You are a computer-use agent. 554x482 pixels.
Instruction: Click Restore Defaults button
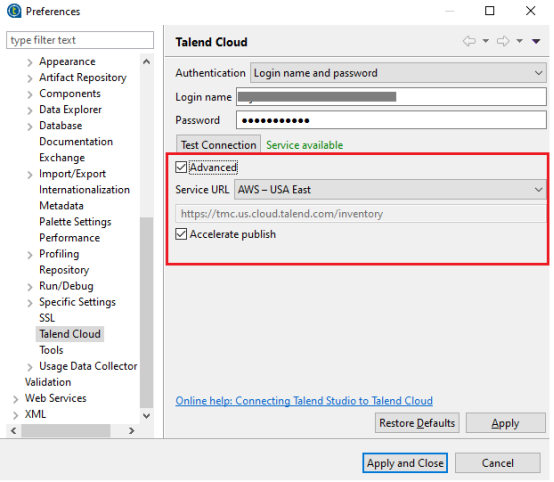point(417,423)
